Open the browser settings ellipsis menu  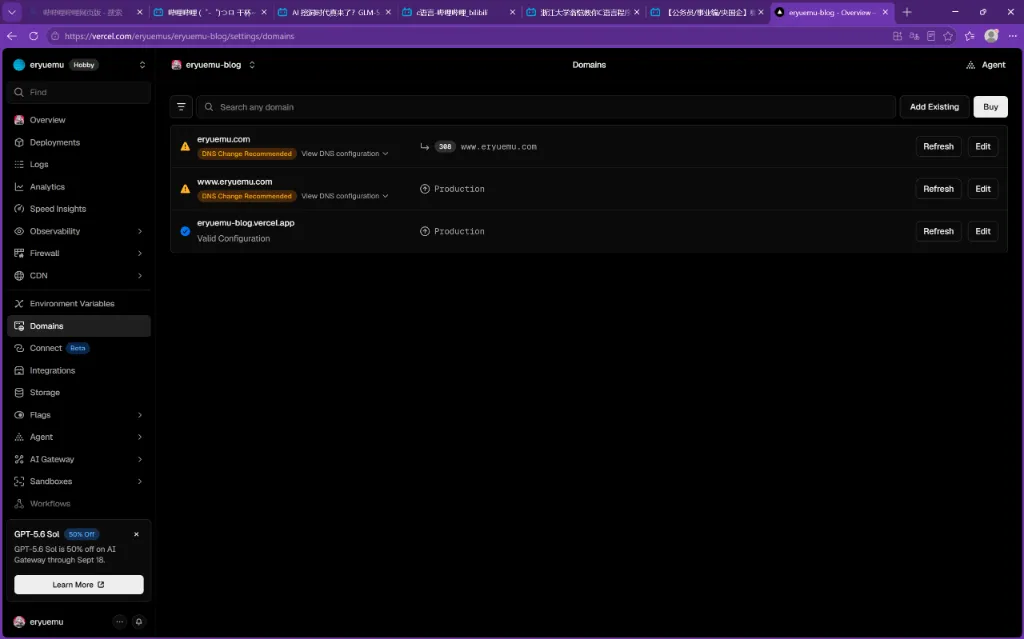(1012, 36)
